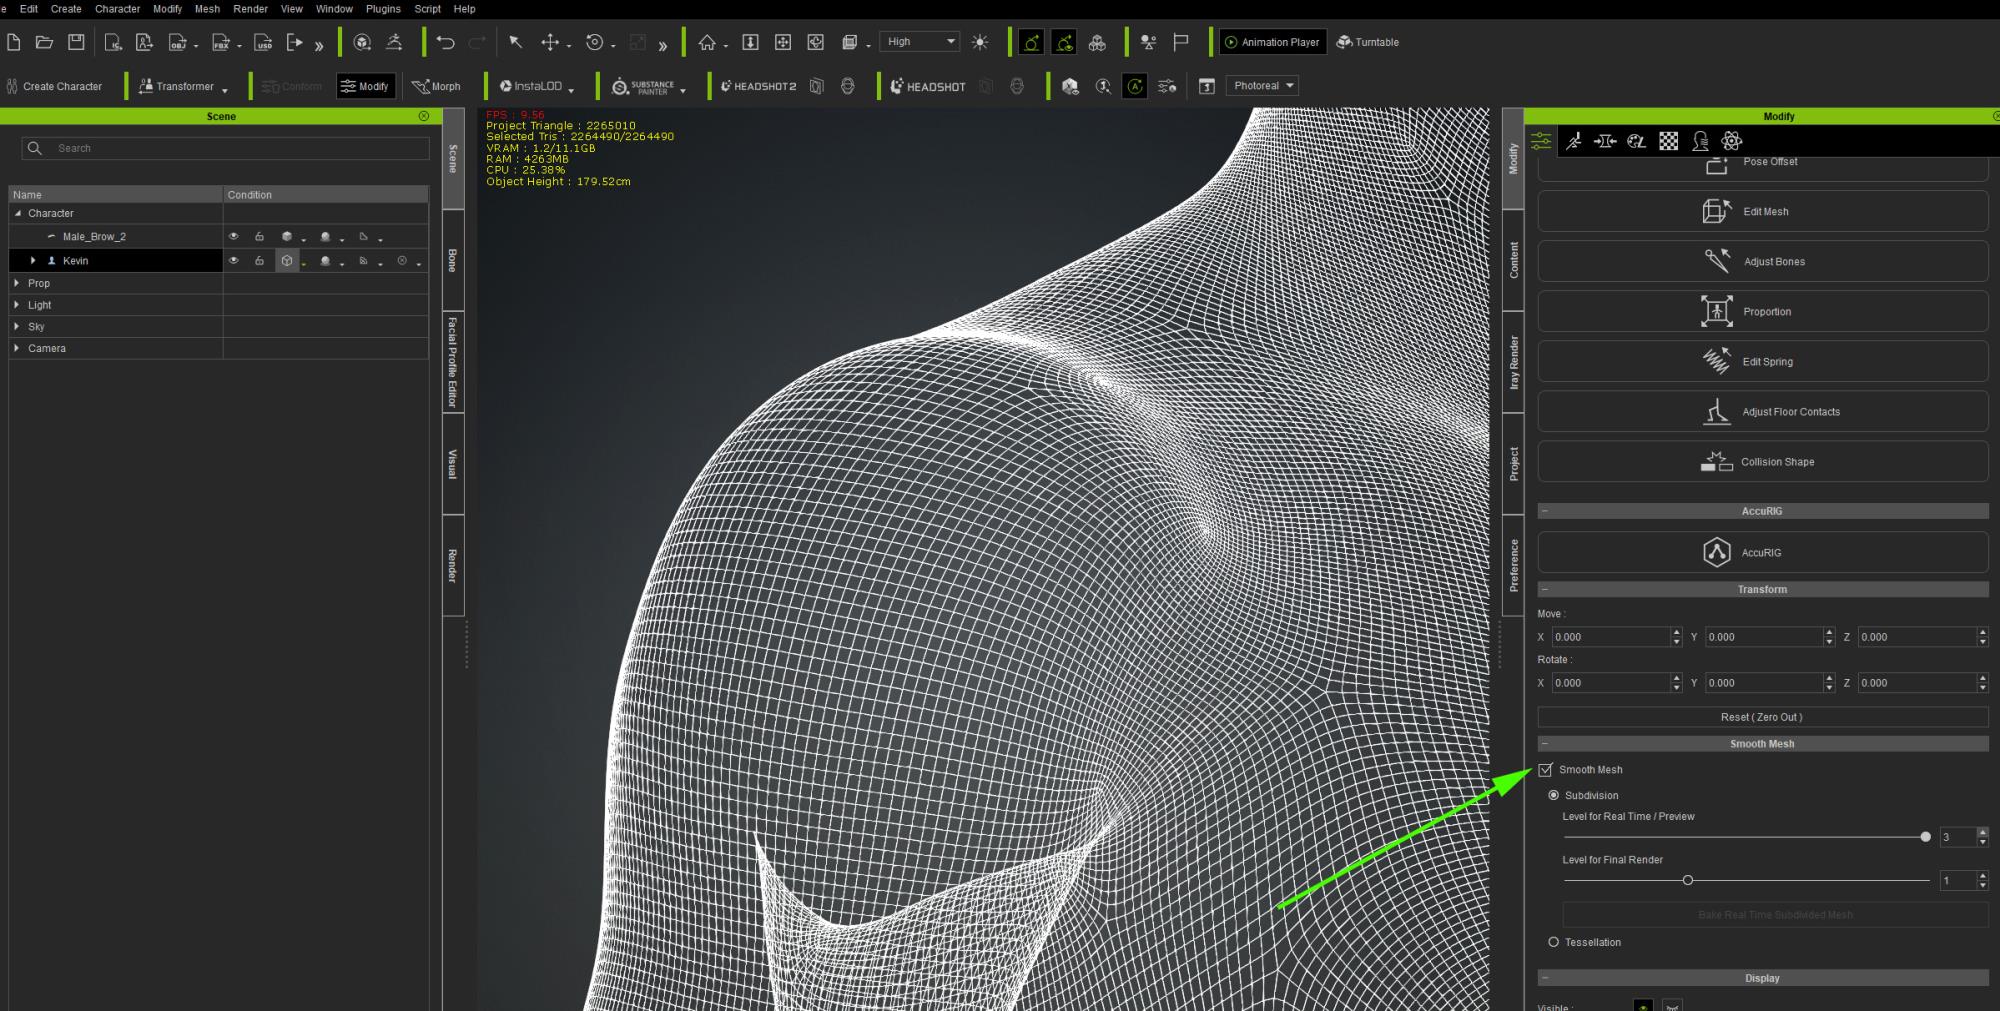Screen dimensions: 2000x1011
Task: Click the Final Render level slider handle
Action: [x=1688, y=880]
